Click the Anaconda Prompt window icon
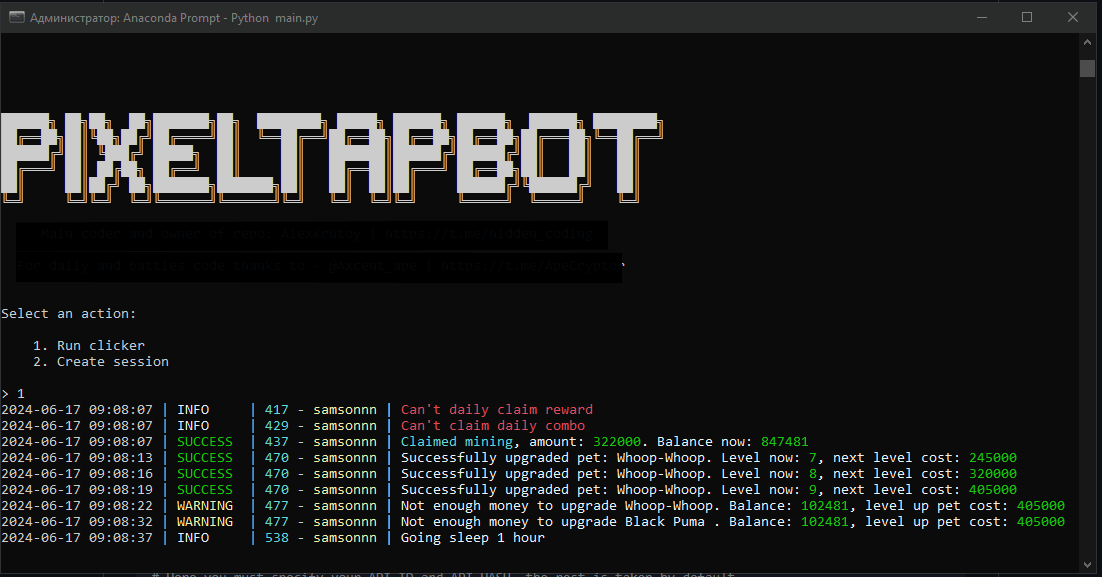Screen dimensions: 1102x577 (16, 17)
